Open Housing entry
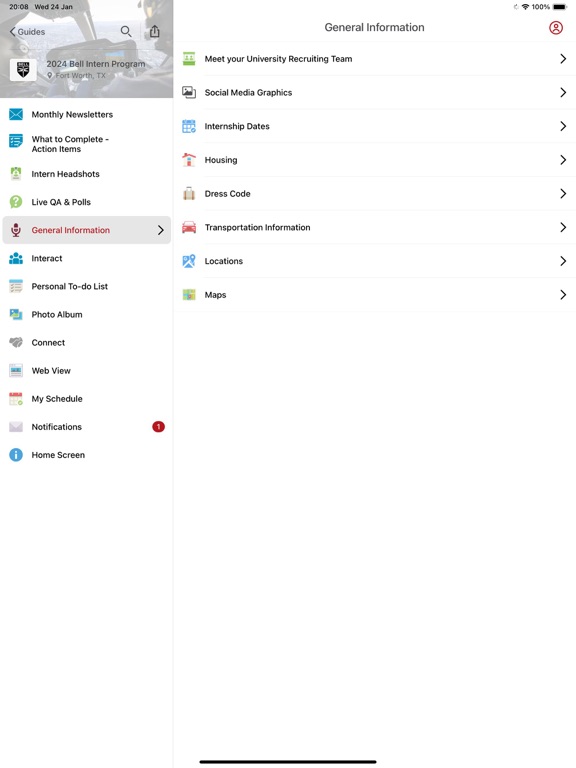The height and width of the screenshot is (768, 576). 375,160
